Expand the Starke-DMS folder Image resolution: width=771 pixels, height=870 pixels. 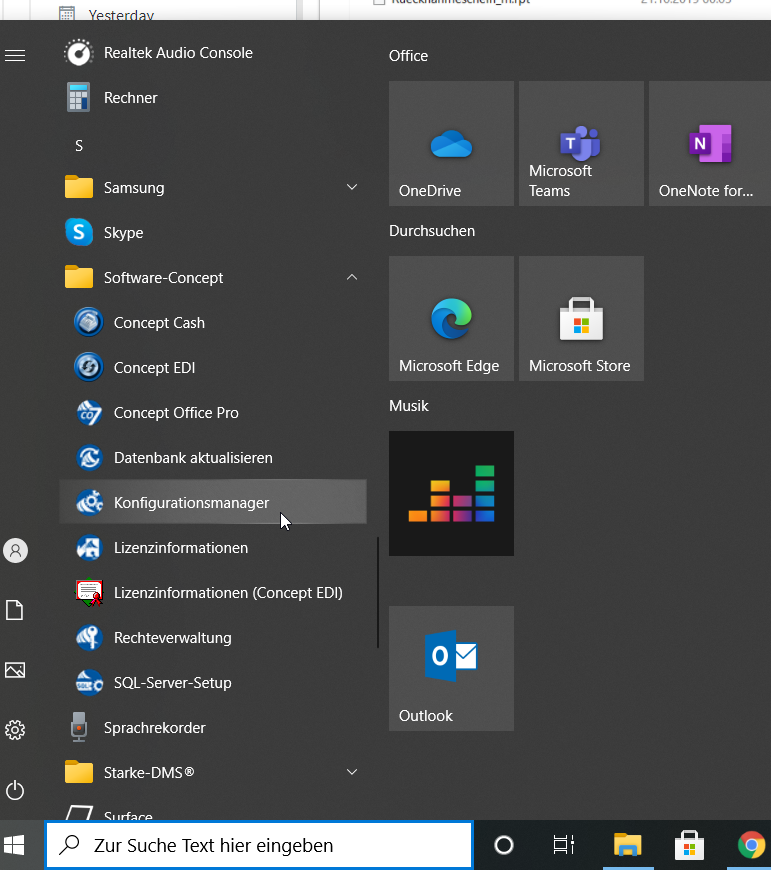(351, 773)
